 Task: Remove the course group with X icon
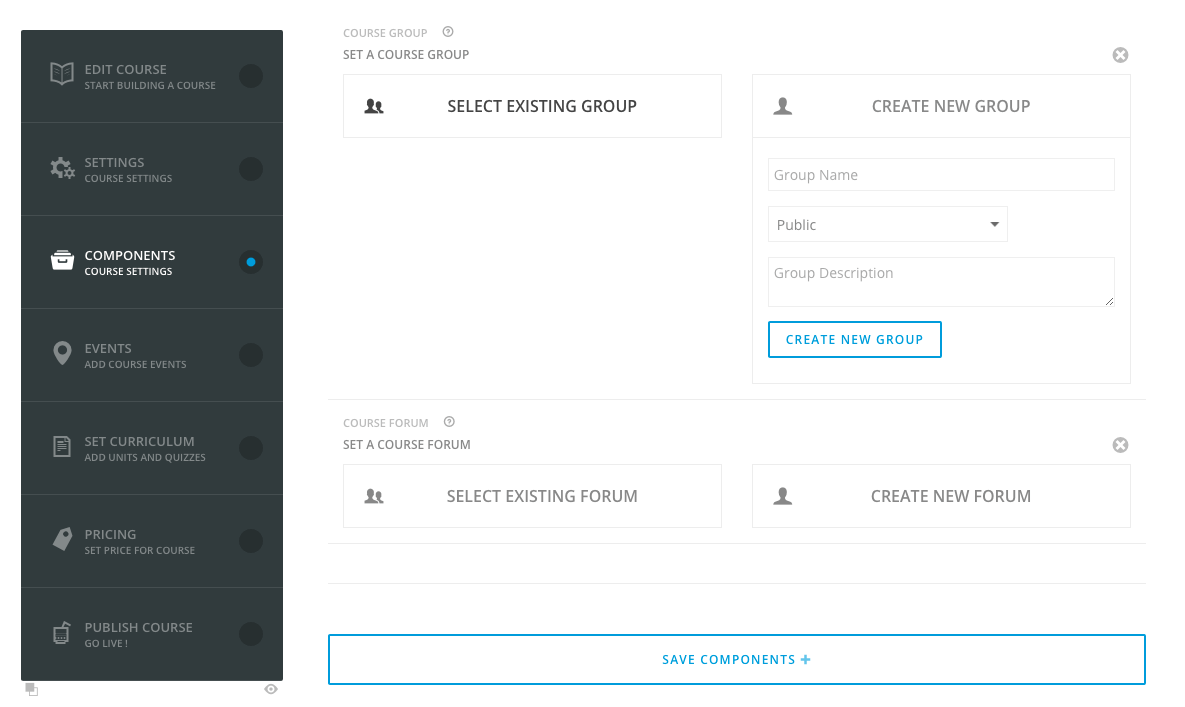pyautogui.click(x=1120, y=55)
